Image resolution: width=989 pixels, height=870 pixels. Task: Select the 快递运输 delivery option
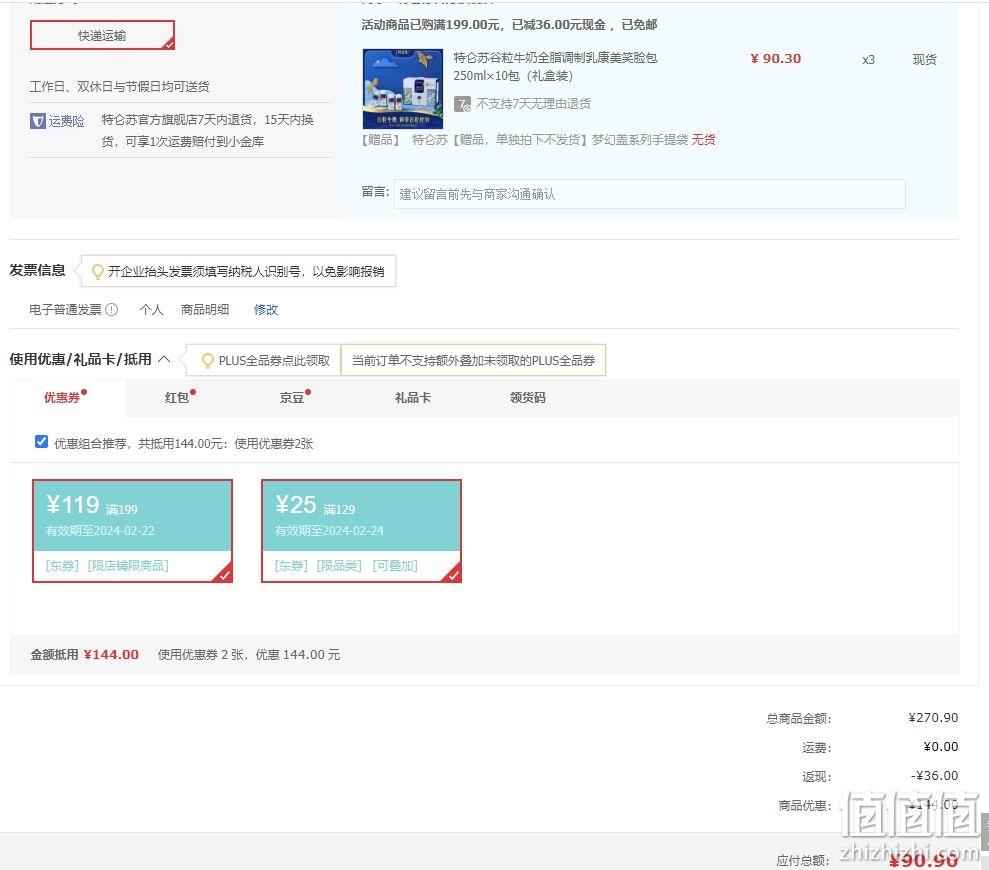(x=102, y=35)
